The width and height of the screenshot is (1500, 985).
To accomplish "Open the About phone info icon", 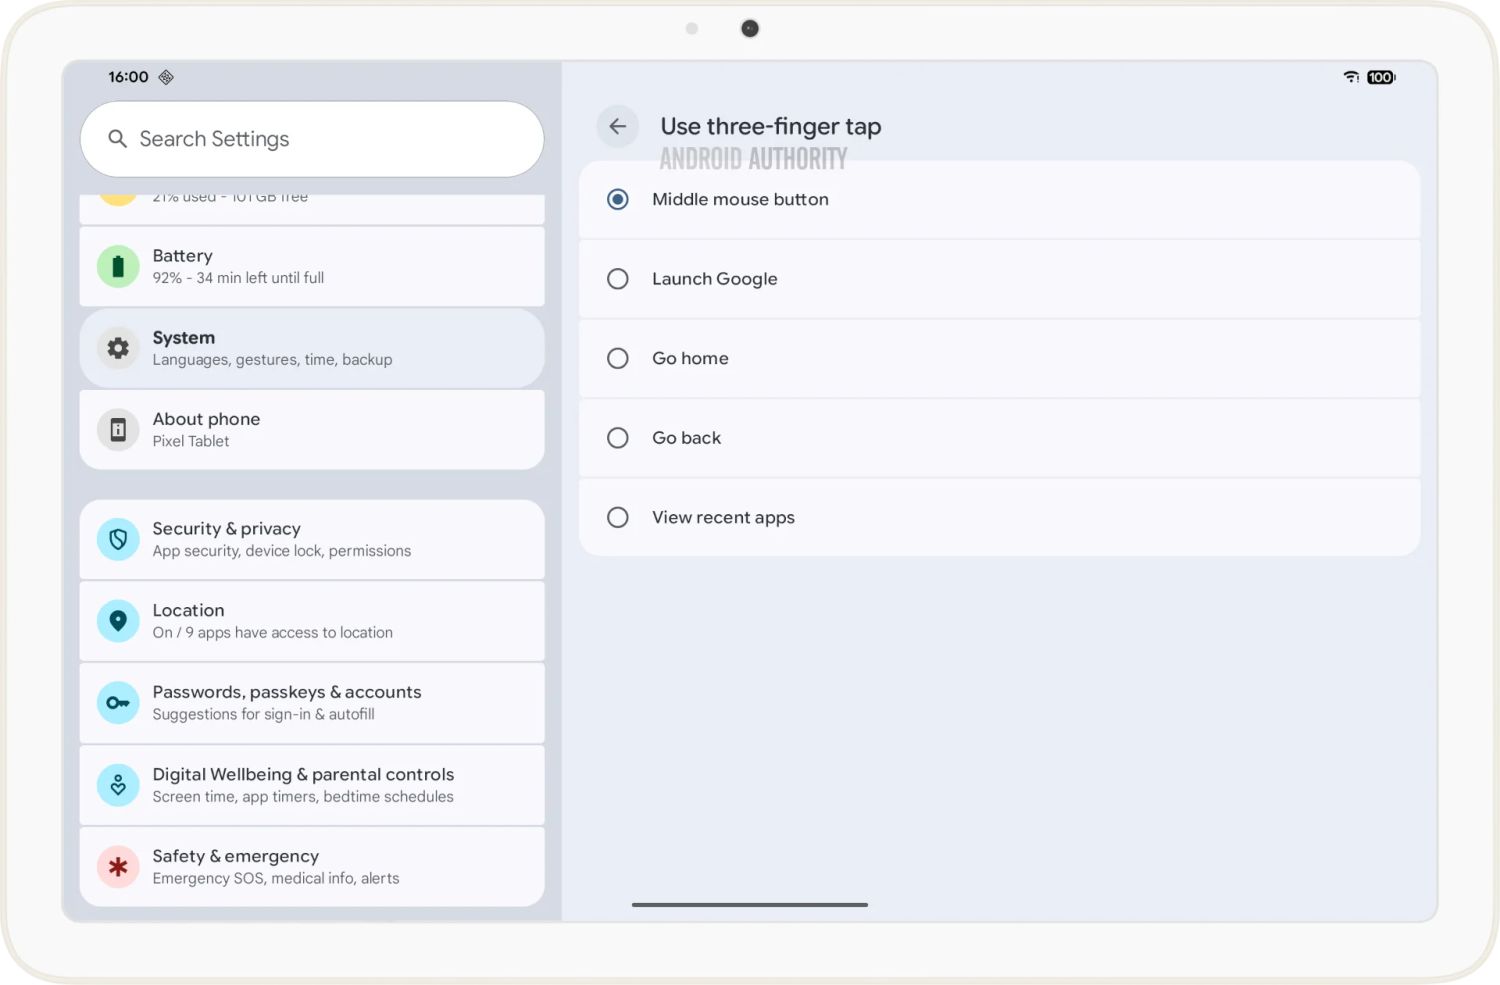I will [118, 430].
